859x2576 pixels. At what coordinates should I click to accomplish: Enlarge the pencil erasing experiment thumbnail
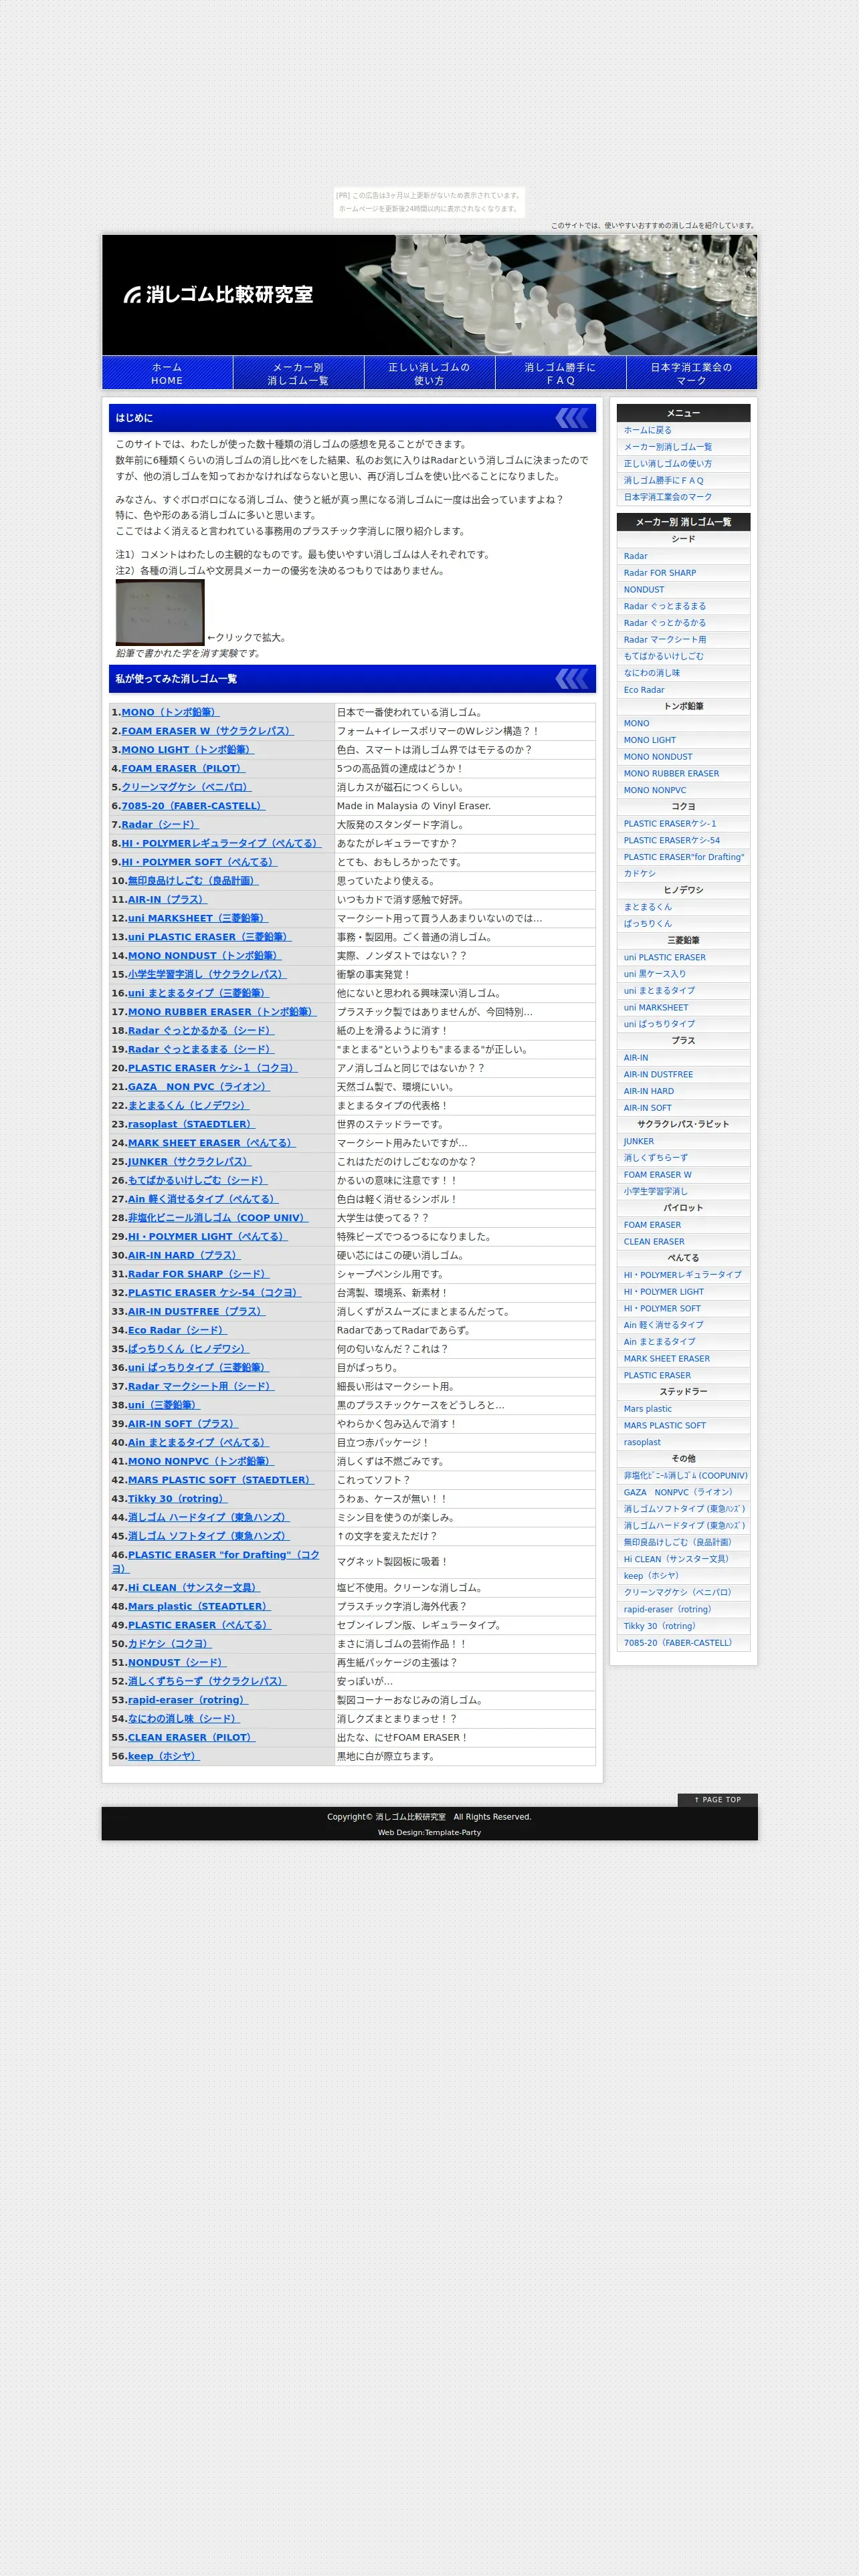click(160, 612)
